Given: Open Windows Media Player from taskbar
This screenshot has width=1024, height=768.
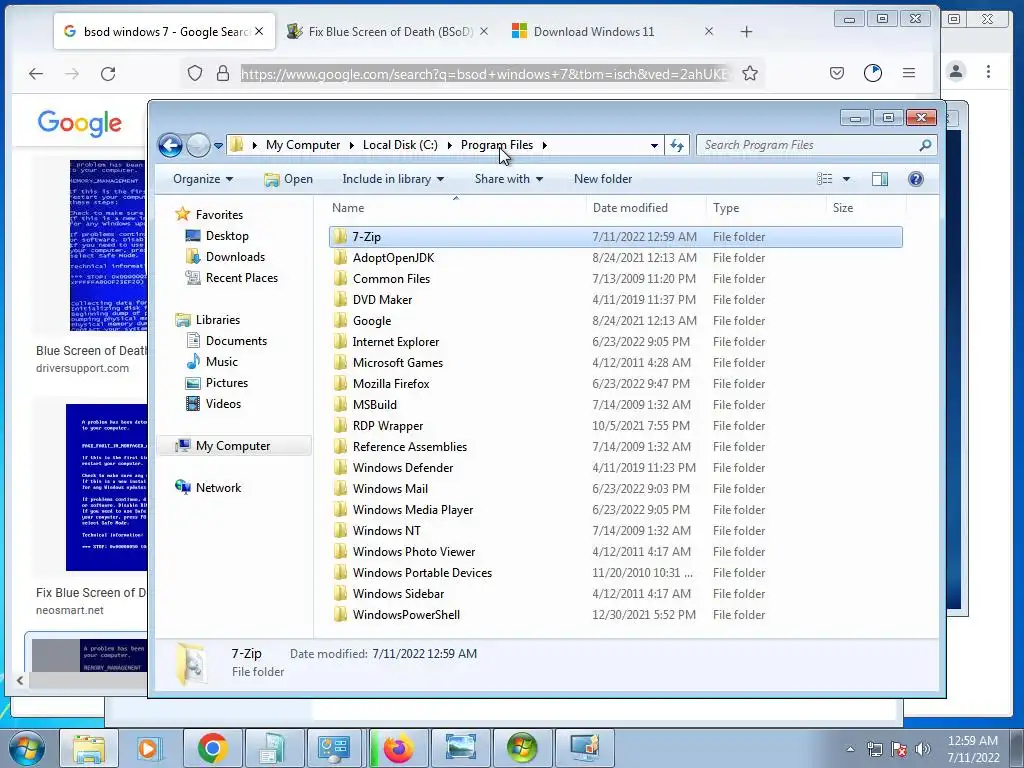Looking at the screenshot, I should 150,748.
